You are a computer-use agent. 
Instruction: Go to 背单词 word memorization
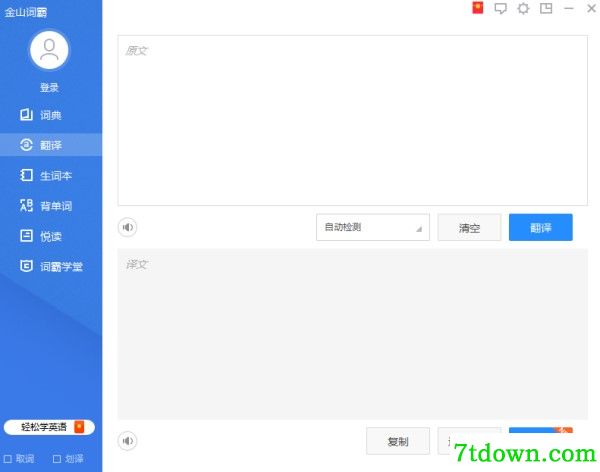click(51, 206)
